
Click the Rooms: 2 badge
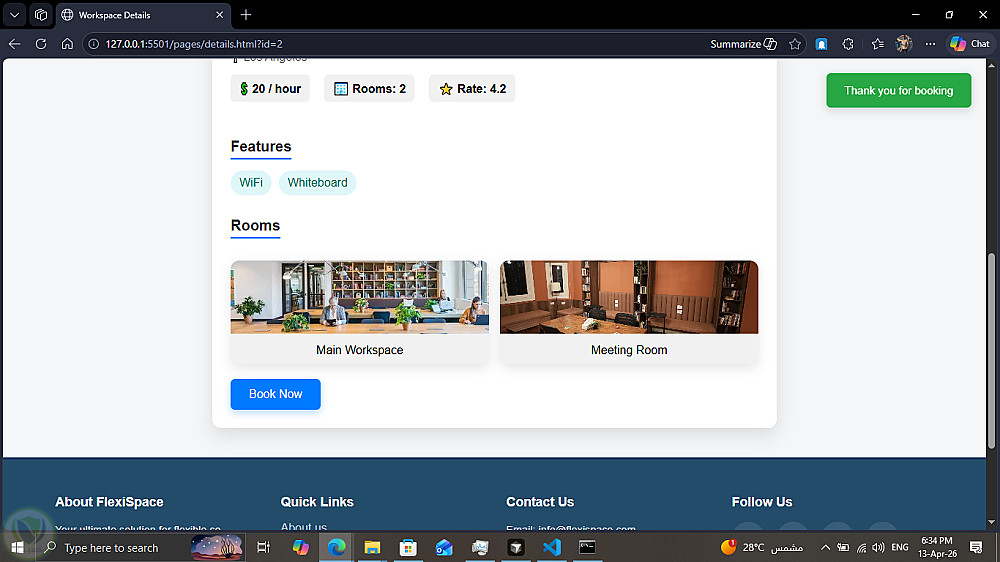(x=369, y=89)
